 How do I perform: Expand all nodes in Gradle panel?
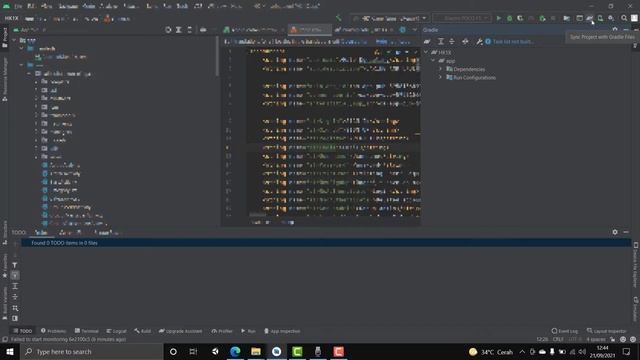pos(441,41)
